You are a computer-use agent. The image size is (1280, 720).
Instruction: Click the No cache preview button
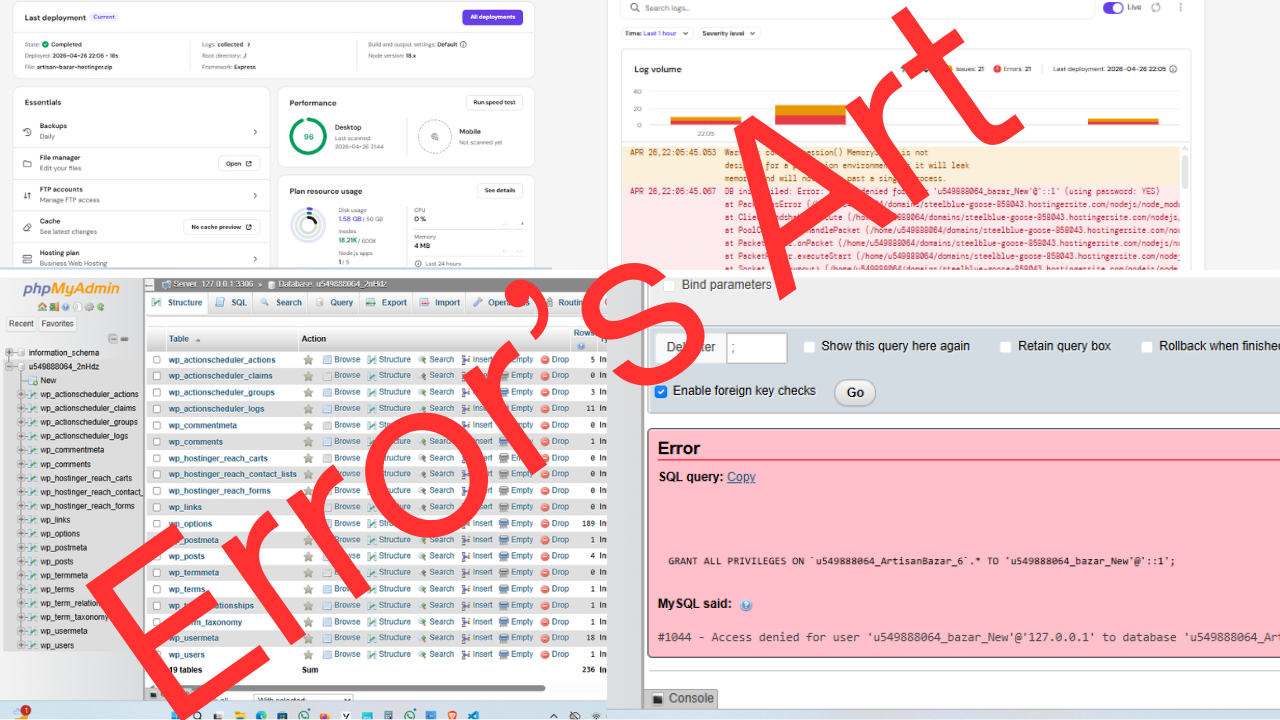click(x=222, y=227)
